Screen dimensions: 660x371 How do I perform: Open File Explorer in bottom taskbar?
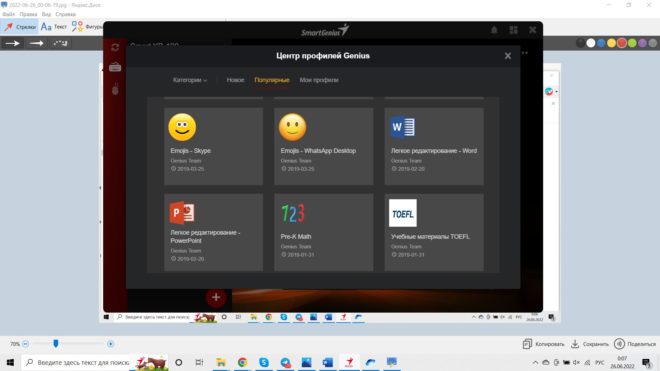pyautogui.click(x=221, y=362)
